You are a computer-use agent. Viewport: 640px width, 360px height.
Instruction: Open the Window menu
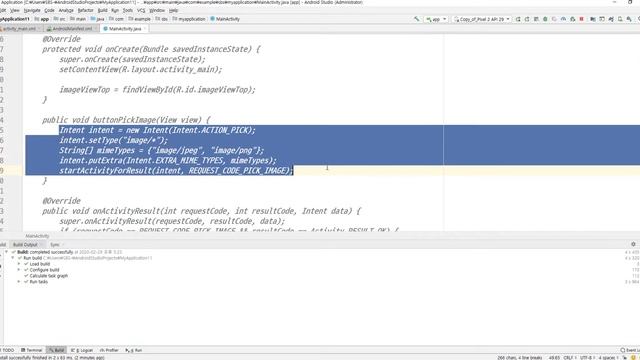click(157, 10)
